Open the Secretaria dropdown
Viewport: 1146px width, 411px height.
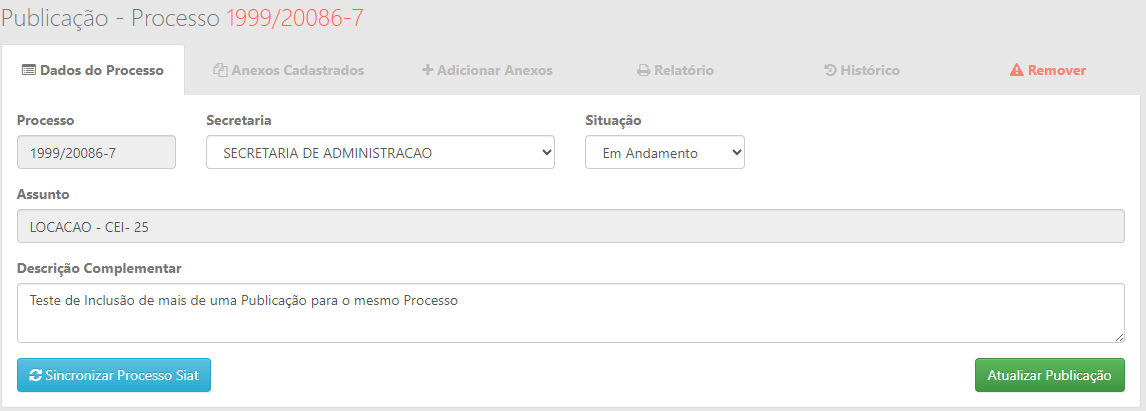(x=380, y=153)
